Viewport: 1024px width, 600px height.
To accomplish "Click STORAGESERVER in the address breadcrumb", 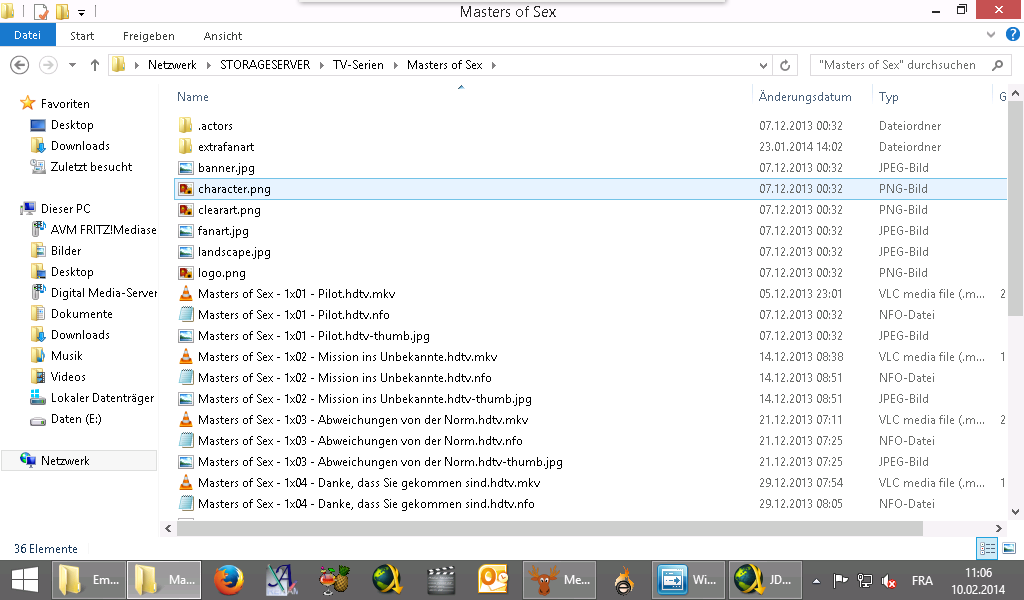I will coord(264,65).
